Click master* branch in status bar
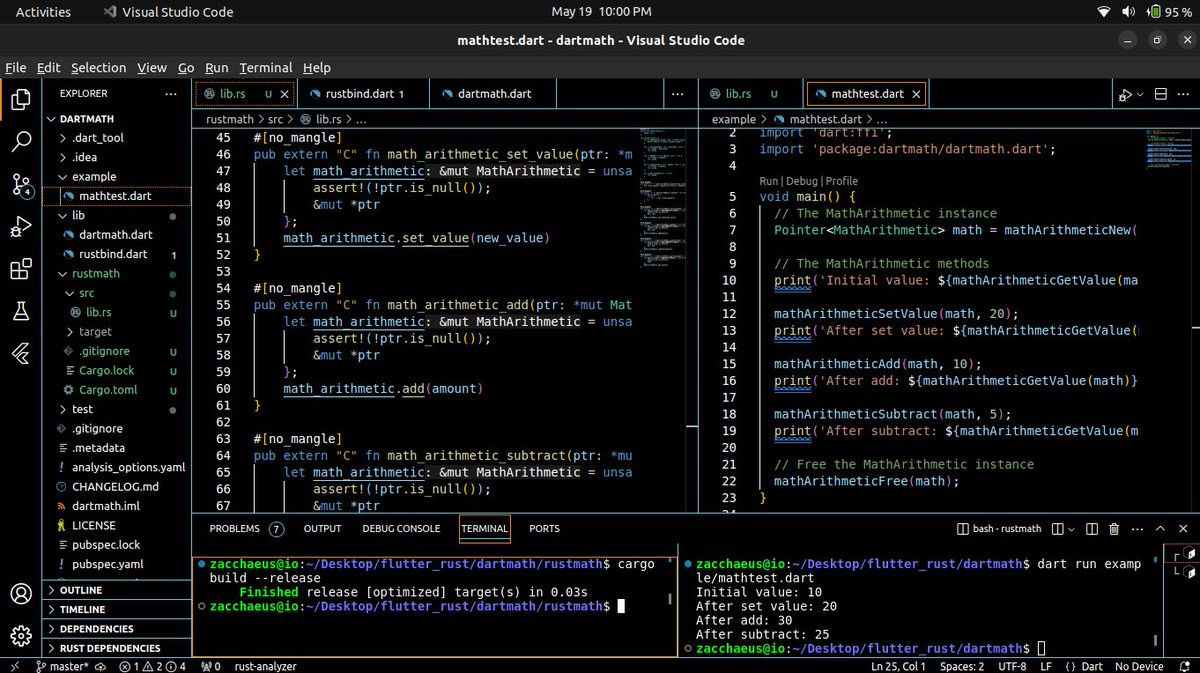Screen dimensions: 1200x673 pyautogui.click(x=62, y=666)
